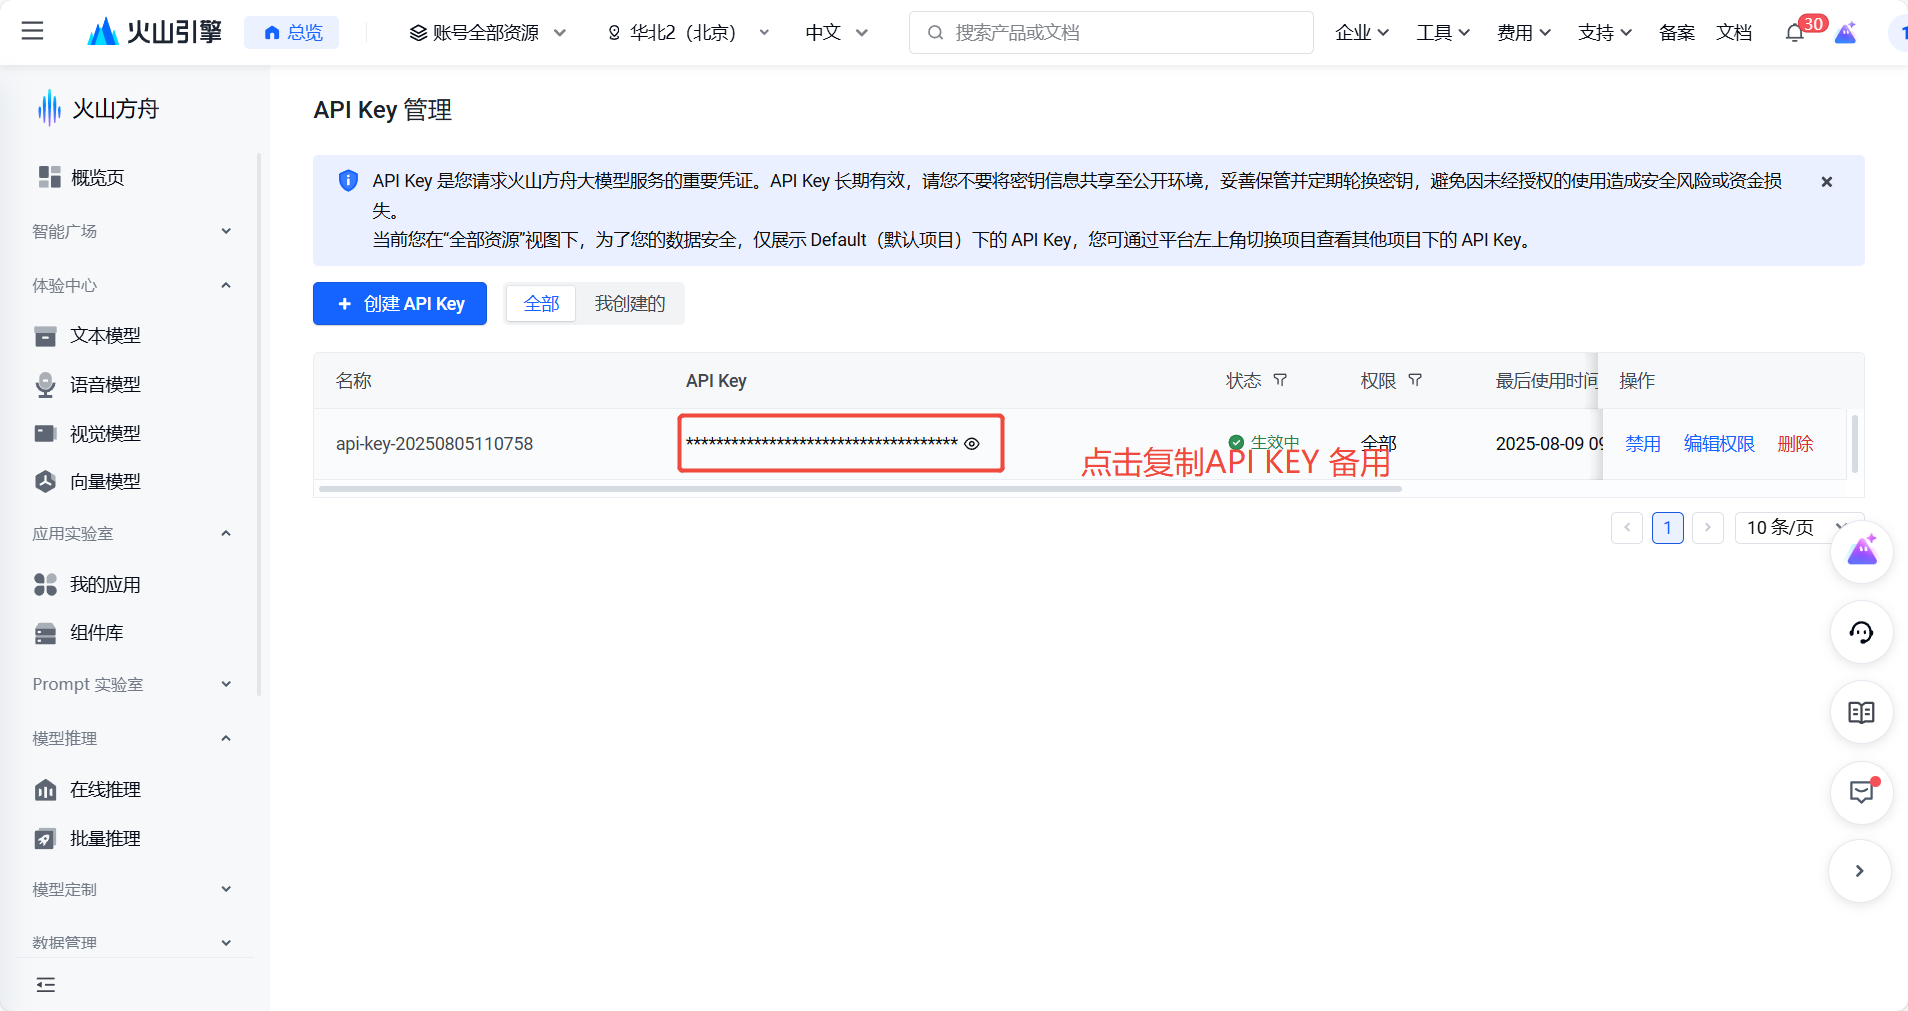Click 编辑权限 for the API key
Viewport: 1908px width, 1011px height.
(x=1719, y=444)
